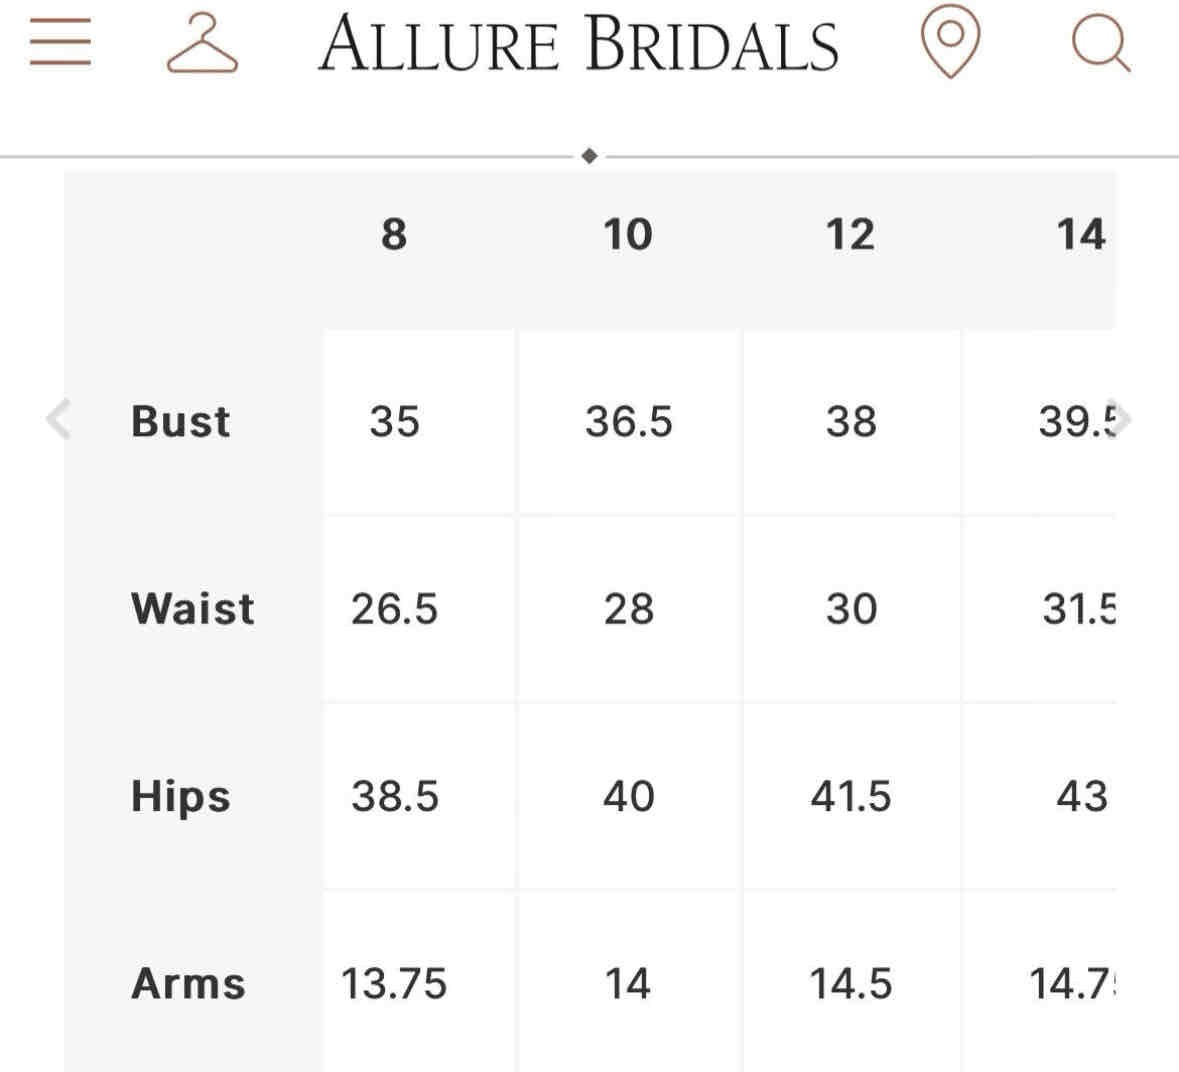Image resolution: width=1179 pixels, height=1072 pixels.
Task: Click the size 12 hips value 41.5
Action: point(850,796)
